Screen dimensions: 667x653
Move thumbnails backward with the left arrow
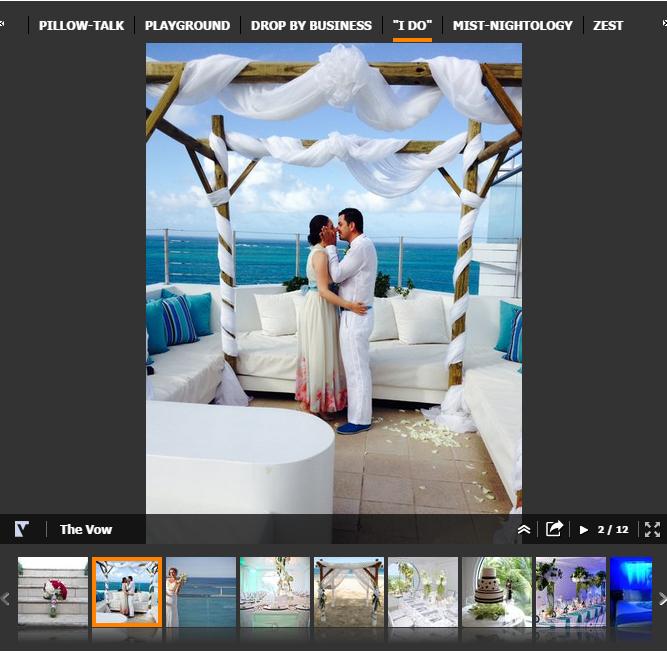click(6, 599)
